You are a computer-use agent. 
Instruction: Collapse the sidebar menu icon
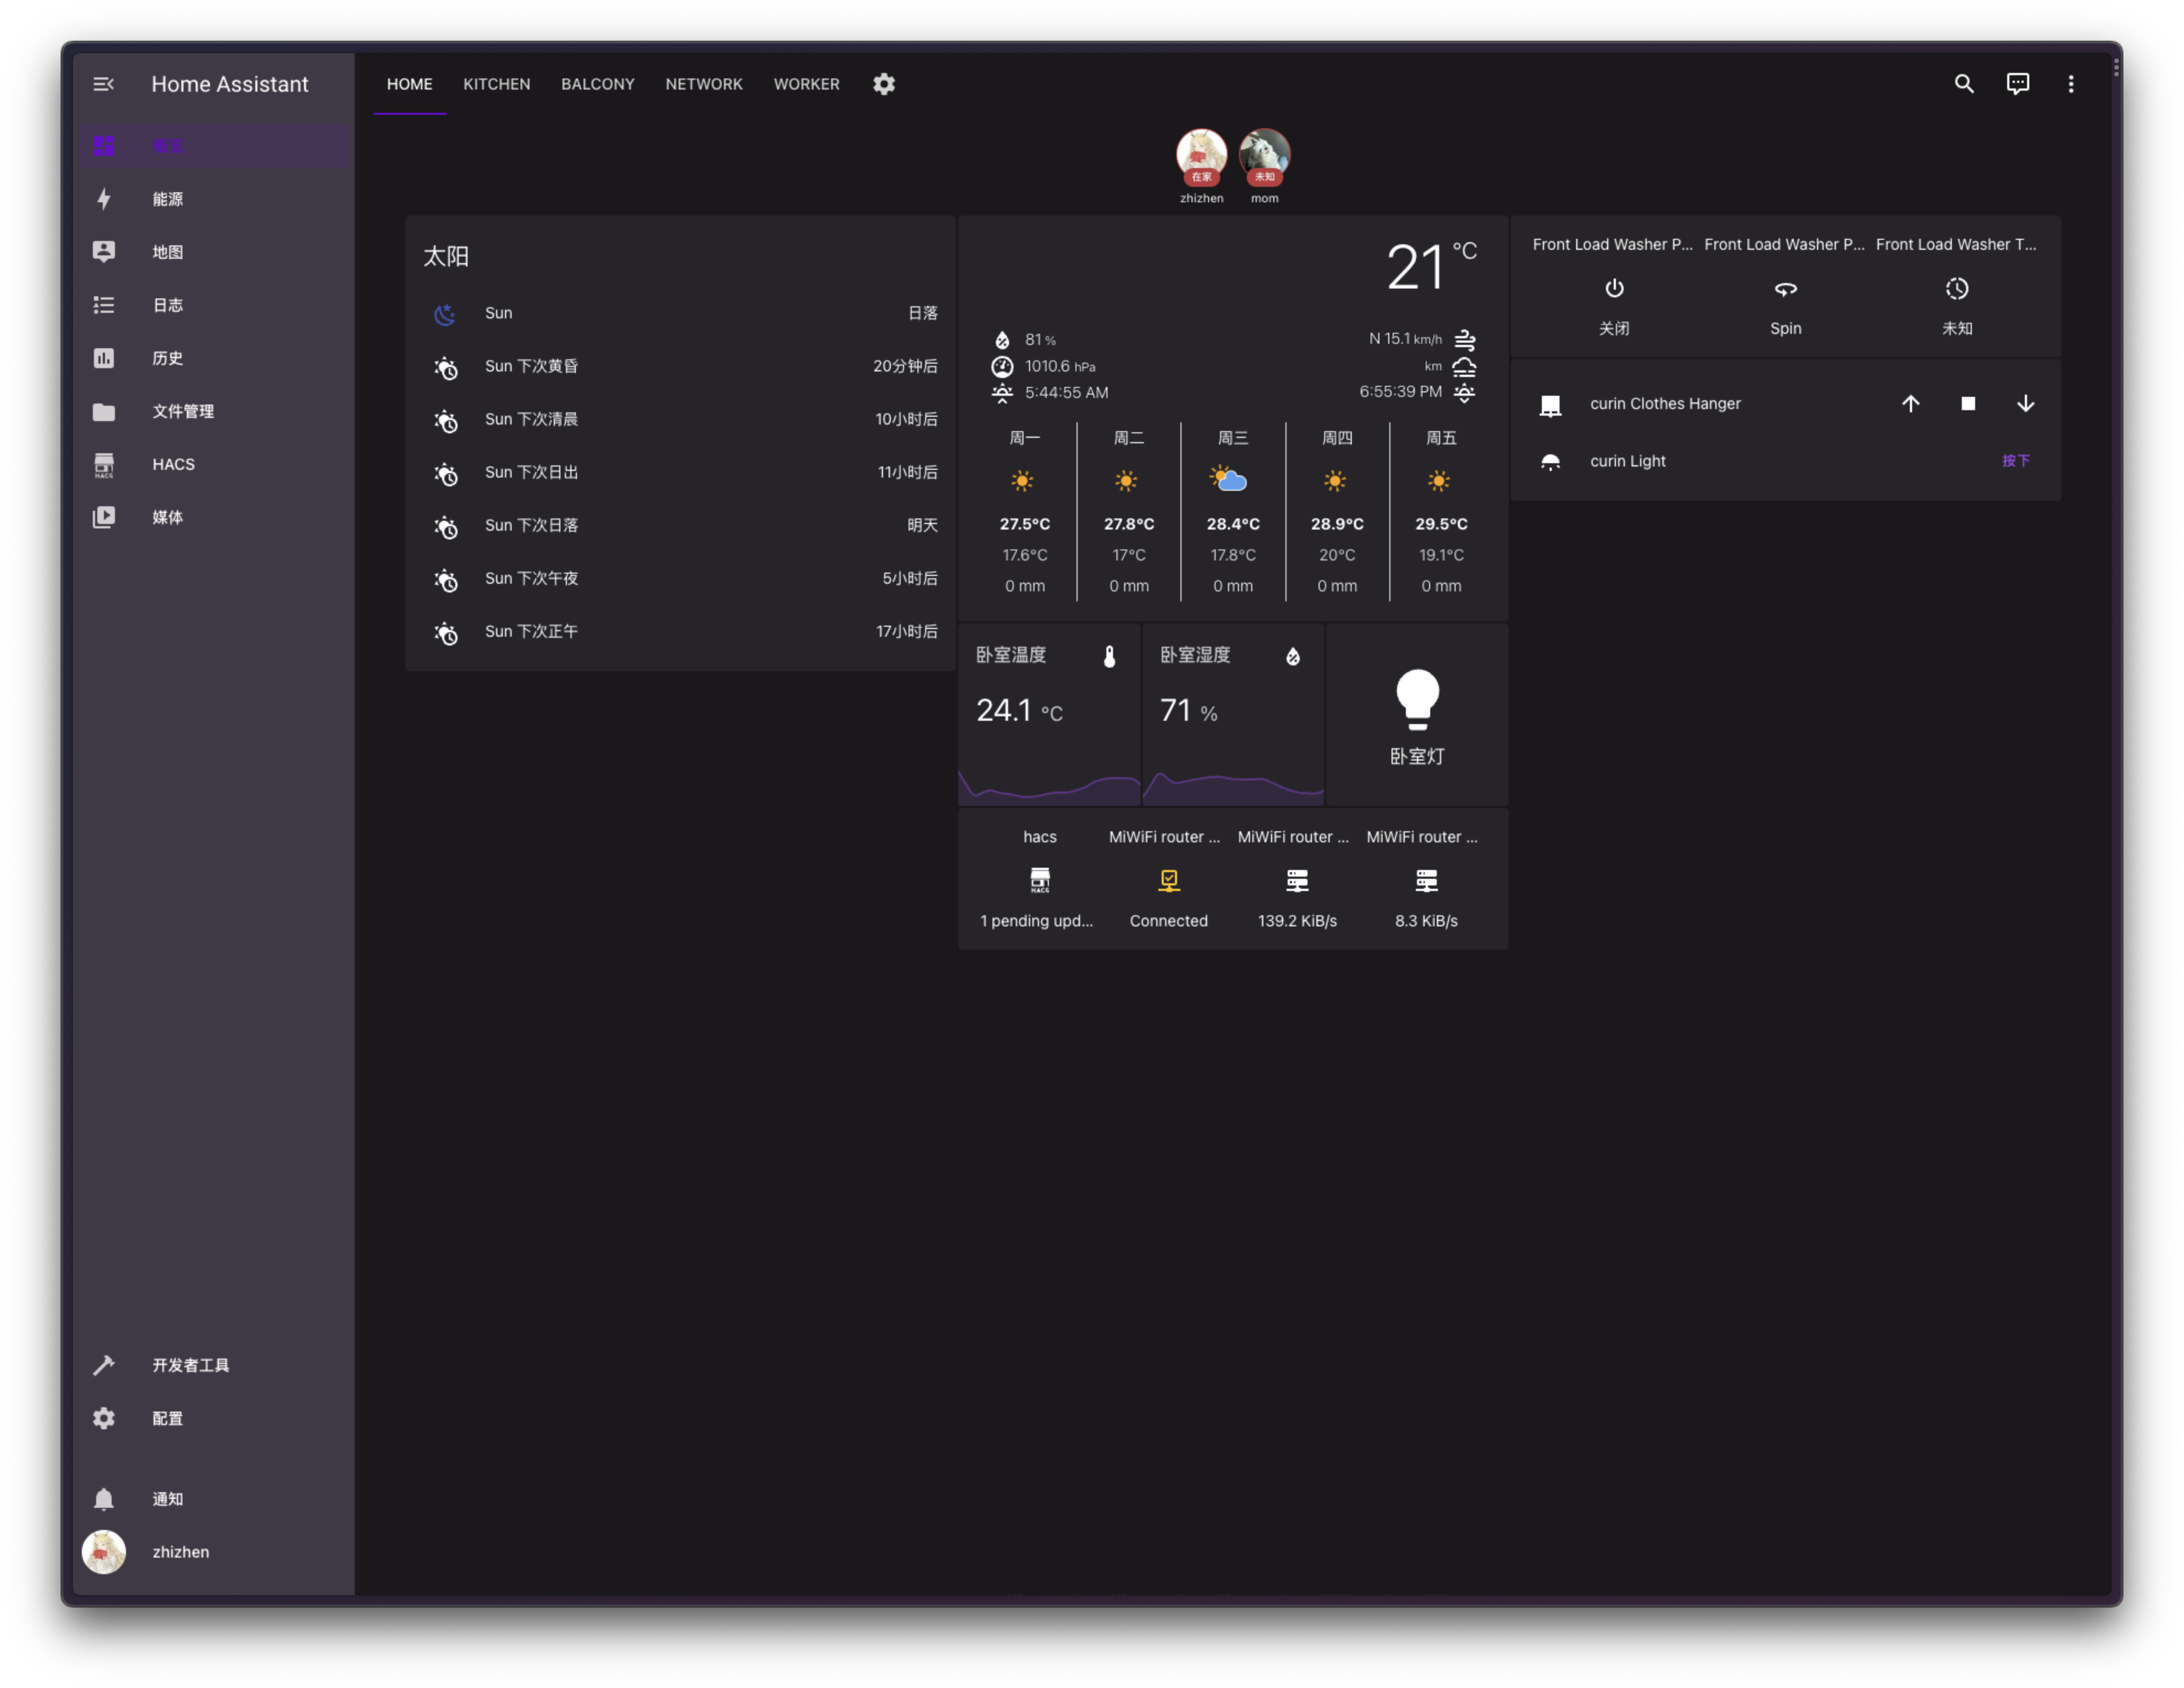(x=103, y=84)
